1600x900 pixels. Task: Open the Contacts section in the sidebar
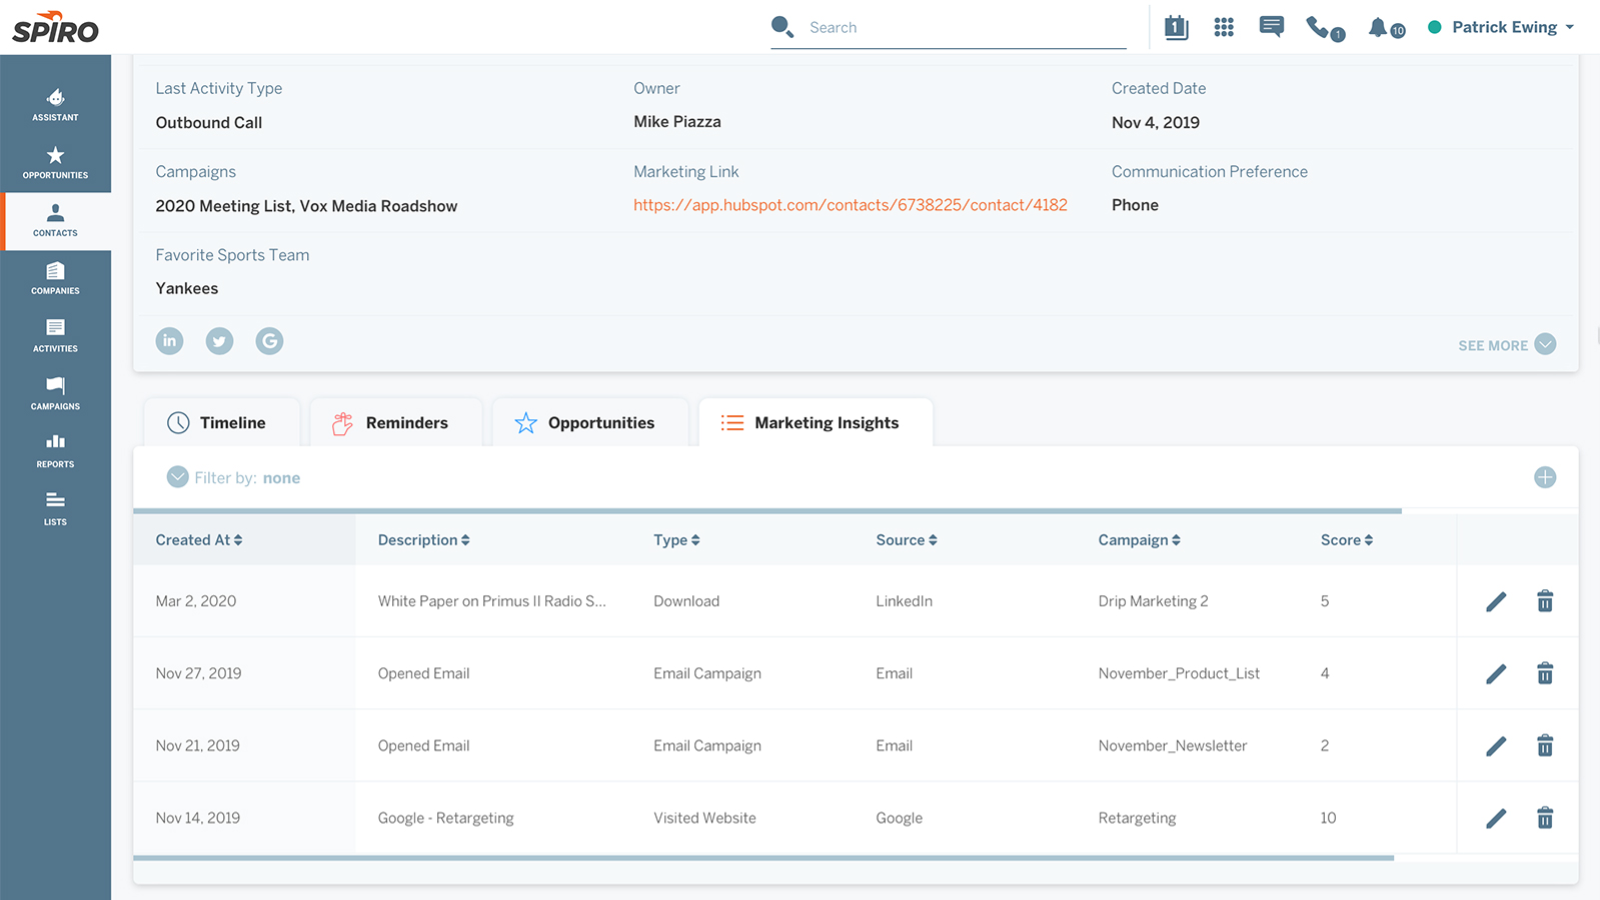[55, 222]
